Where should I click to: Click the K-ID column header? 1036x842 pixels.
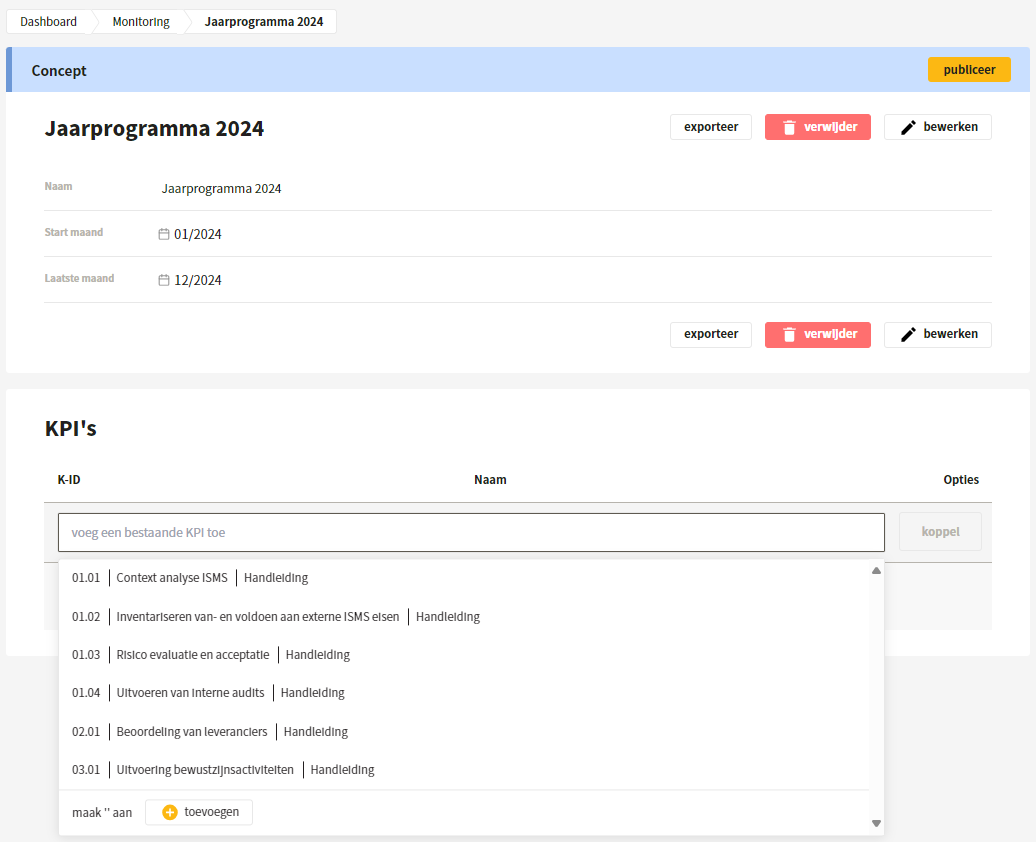pyautogui.click(x=69, y=480)
